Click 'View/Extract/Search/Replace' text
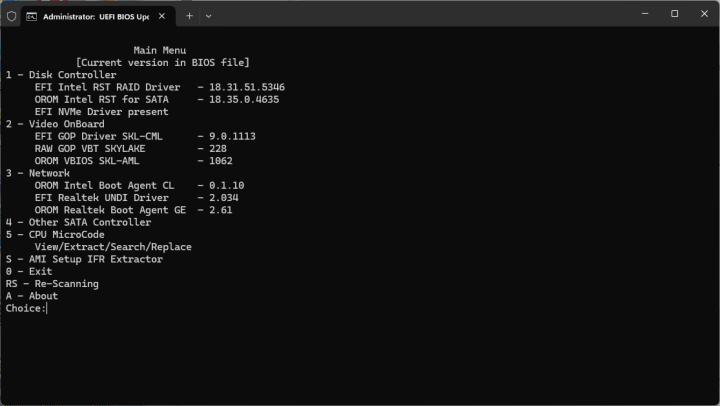This screenshot has height=406, width=720. tap(113, 247)
